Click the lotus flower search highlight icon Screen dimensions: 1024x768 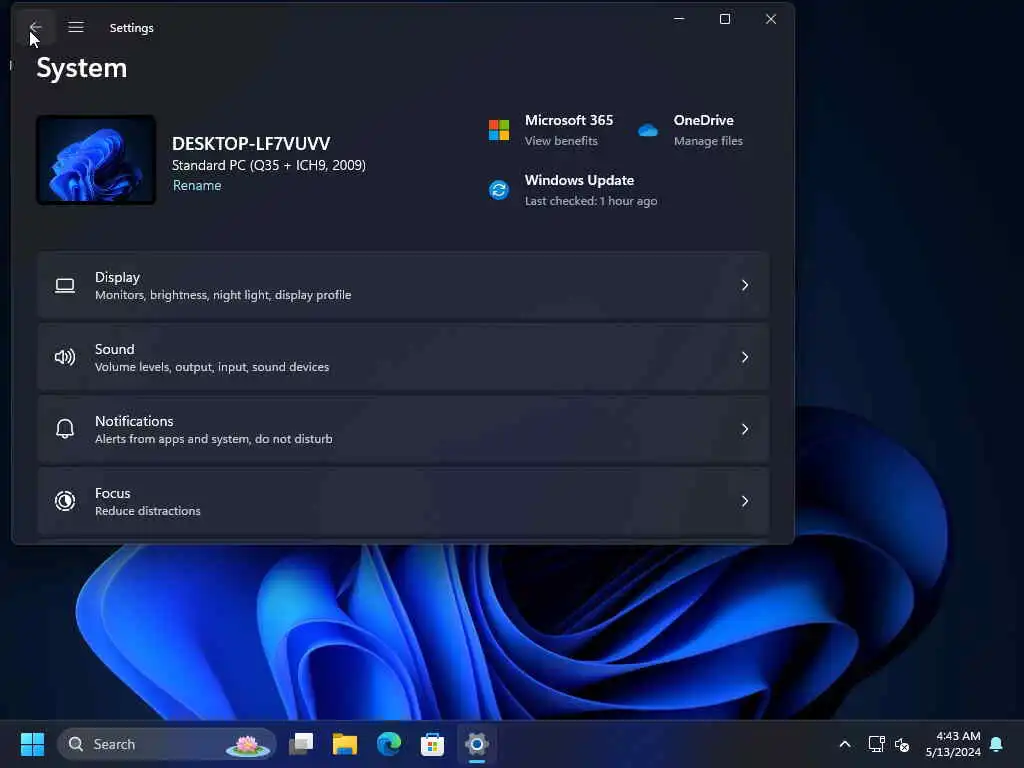[247, 744]
